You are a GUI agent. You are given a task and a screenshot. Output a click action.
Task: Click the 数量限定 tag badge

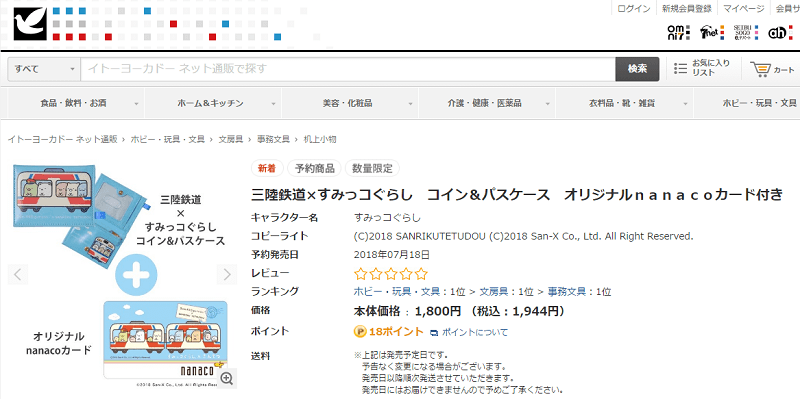tap(372, 168)
